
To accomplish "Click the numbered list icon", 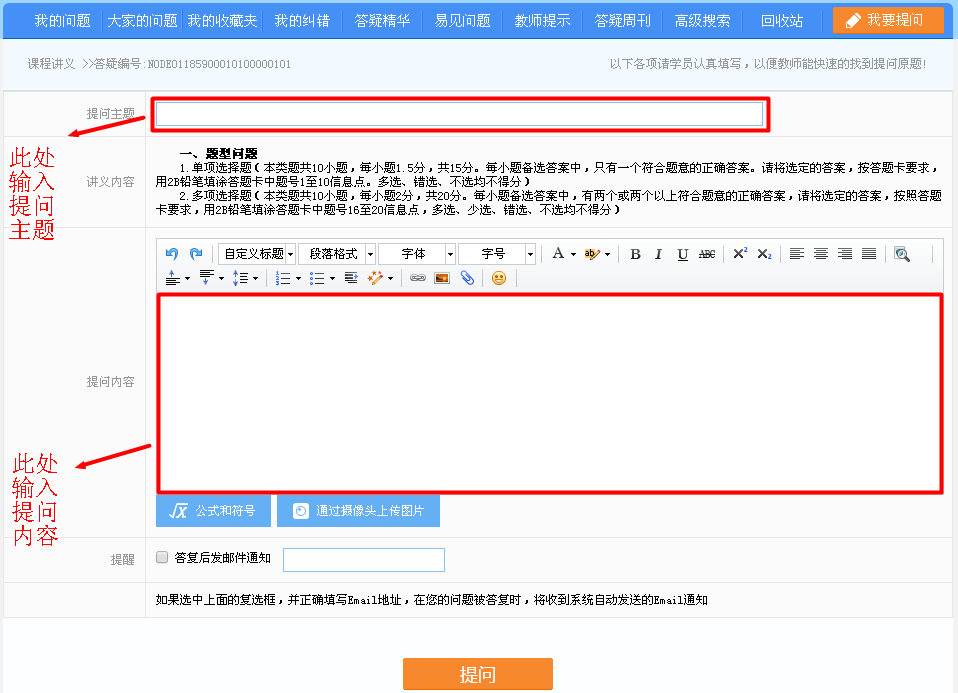I will (283, 277).
